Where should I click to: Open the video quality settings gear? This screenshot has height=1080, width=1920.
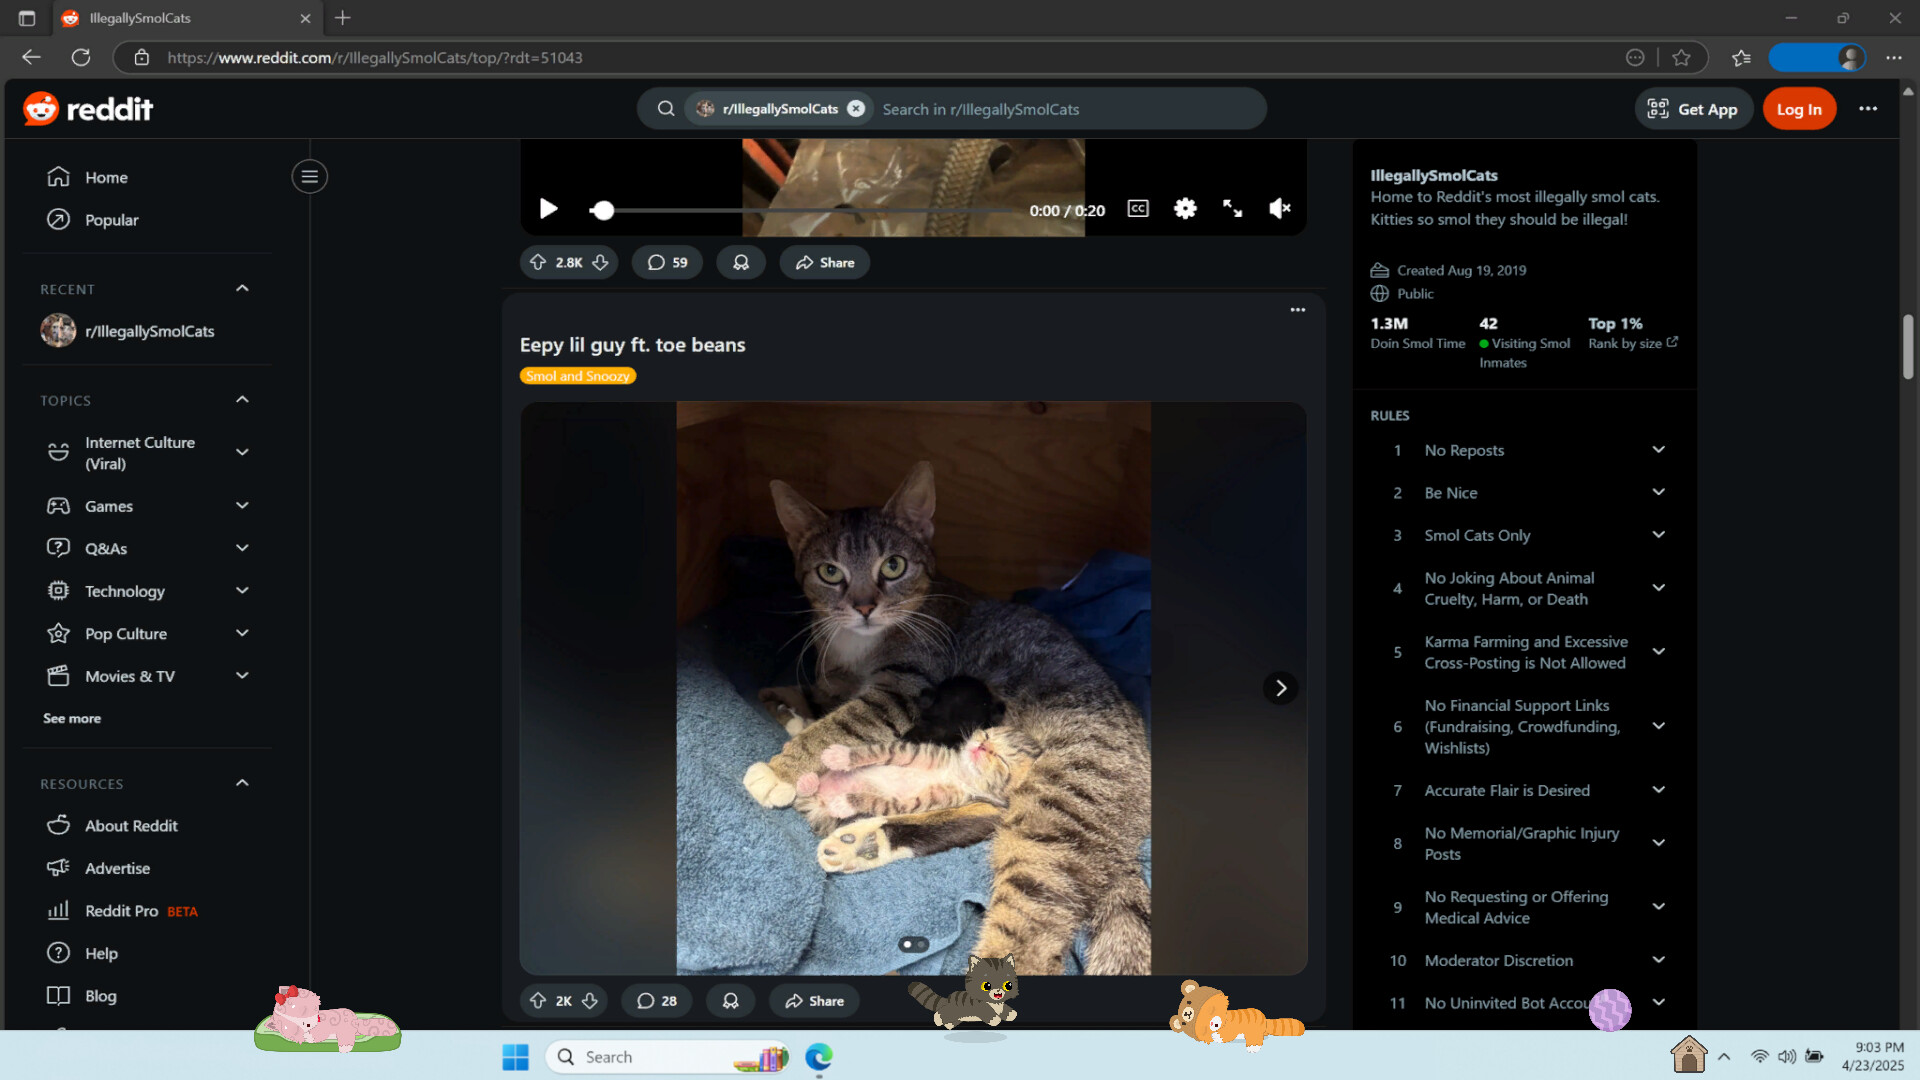[1185, 209]
